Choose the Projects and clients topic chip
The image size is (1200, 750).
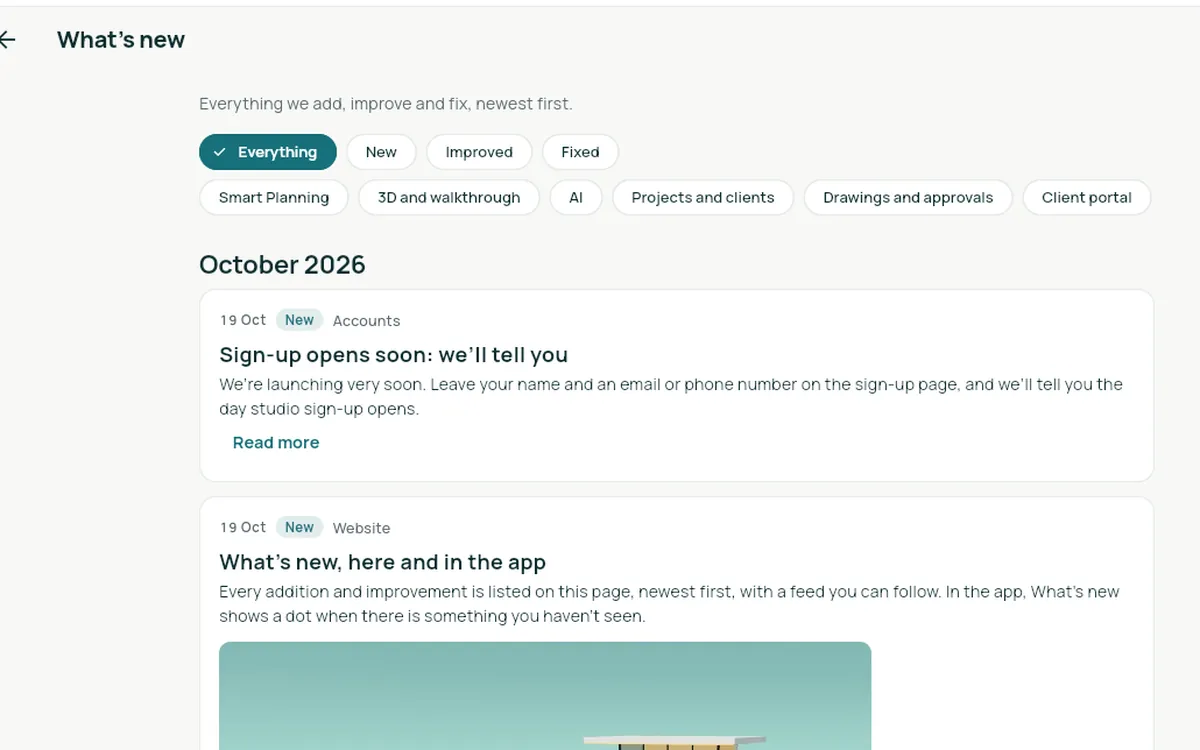(703, 197)
